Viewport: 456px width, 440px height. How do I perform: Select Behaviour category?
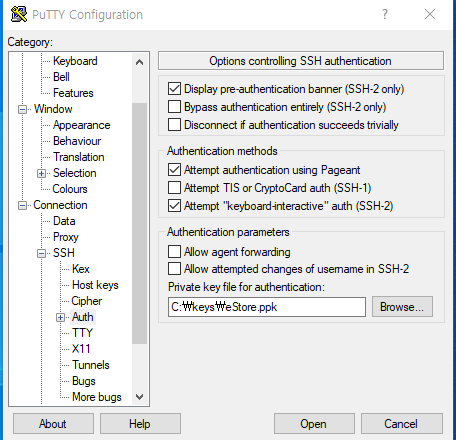click(77, 141)
